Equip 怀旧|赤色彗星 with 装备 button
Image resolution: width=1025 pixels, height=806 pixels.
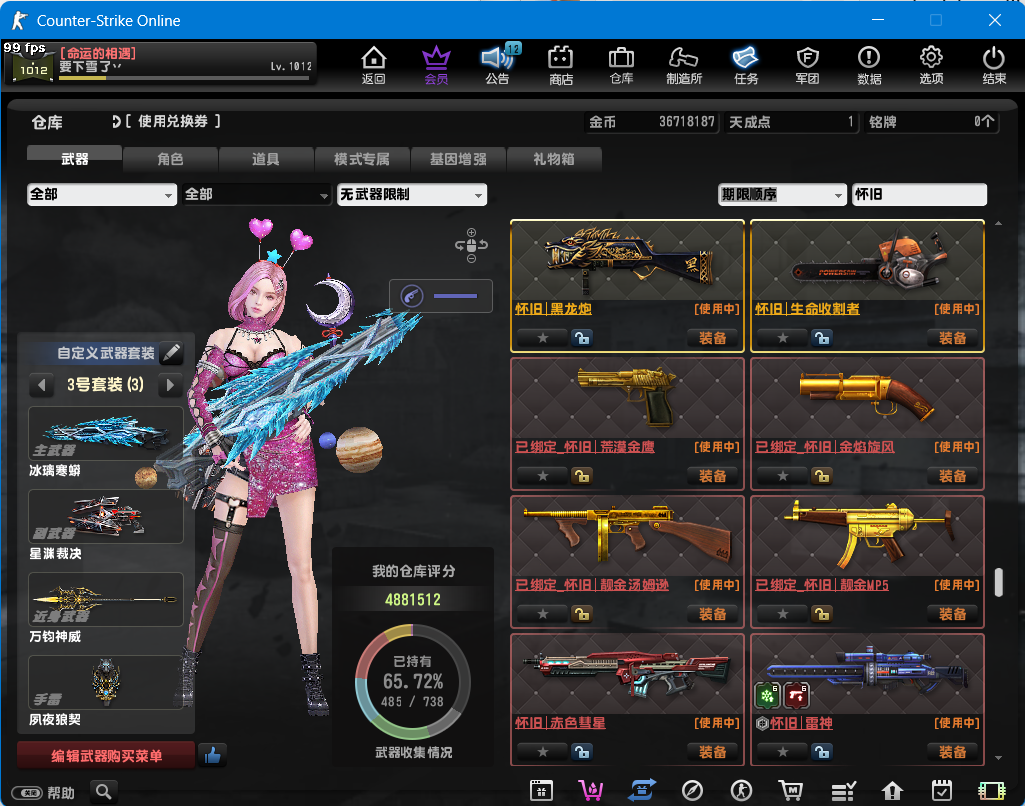[x=712, y=752]
